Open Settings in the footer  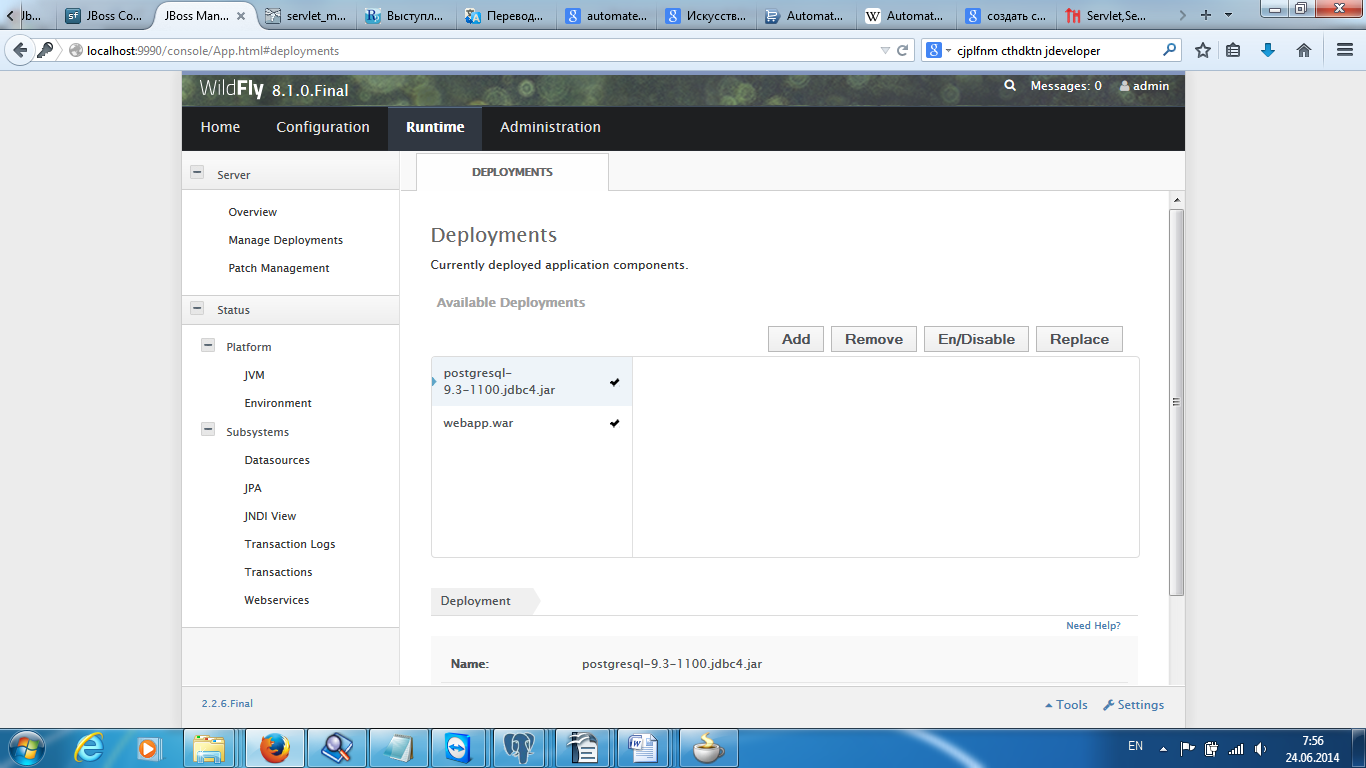click(1134, 705)
